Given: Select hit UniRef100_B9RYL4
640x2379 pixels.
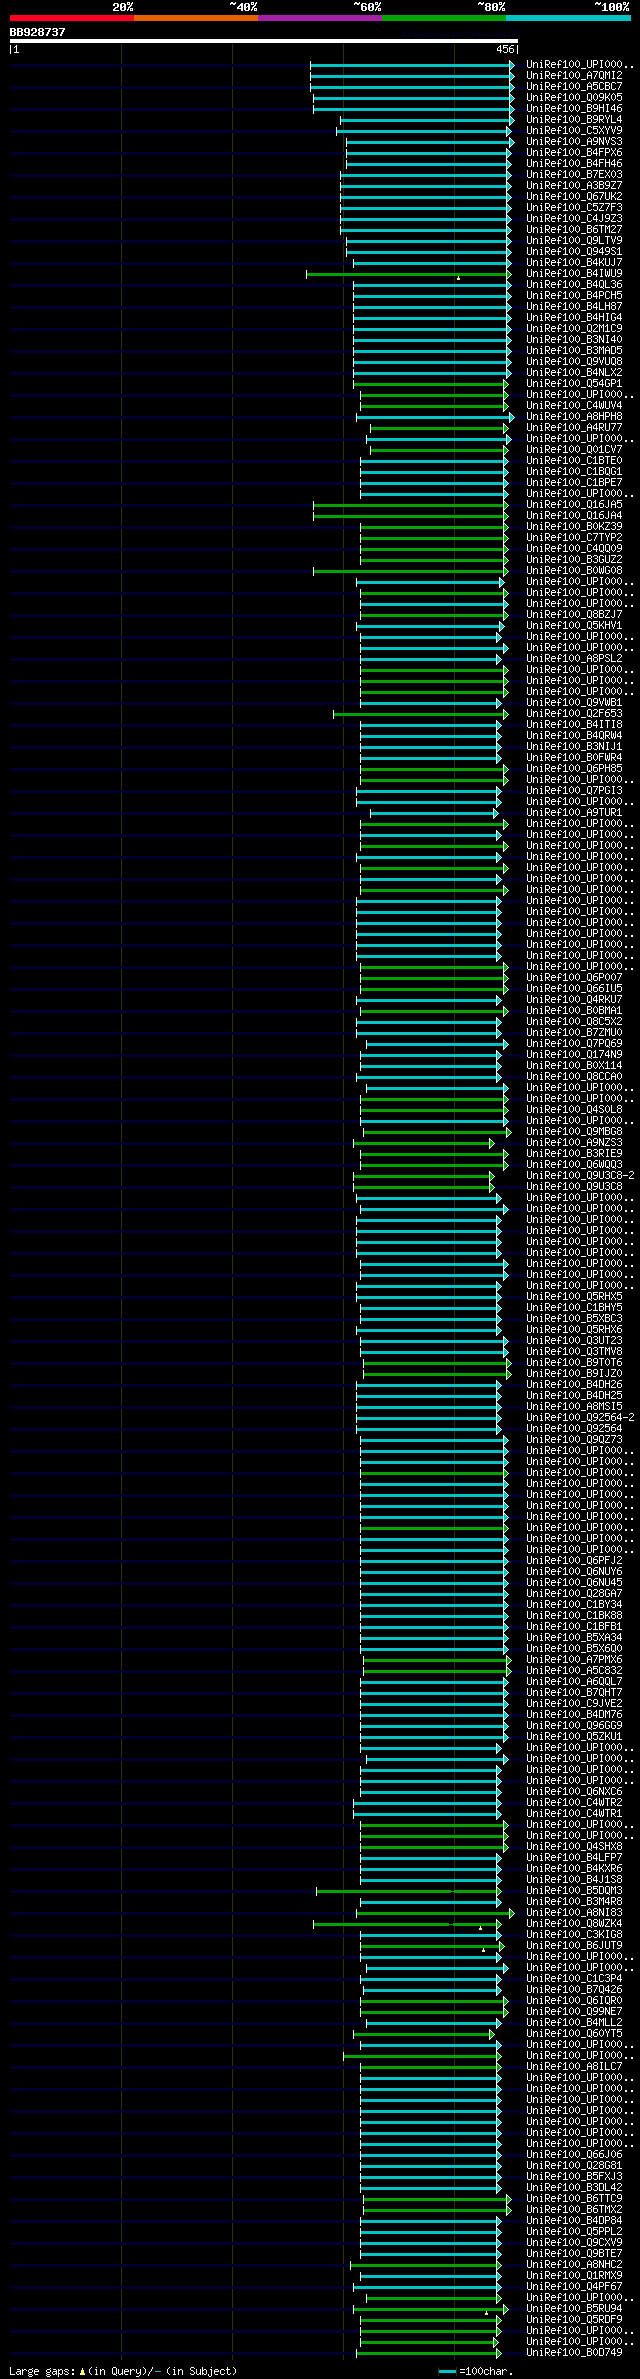Looking at the screenshot, I should 574,120.
